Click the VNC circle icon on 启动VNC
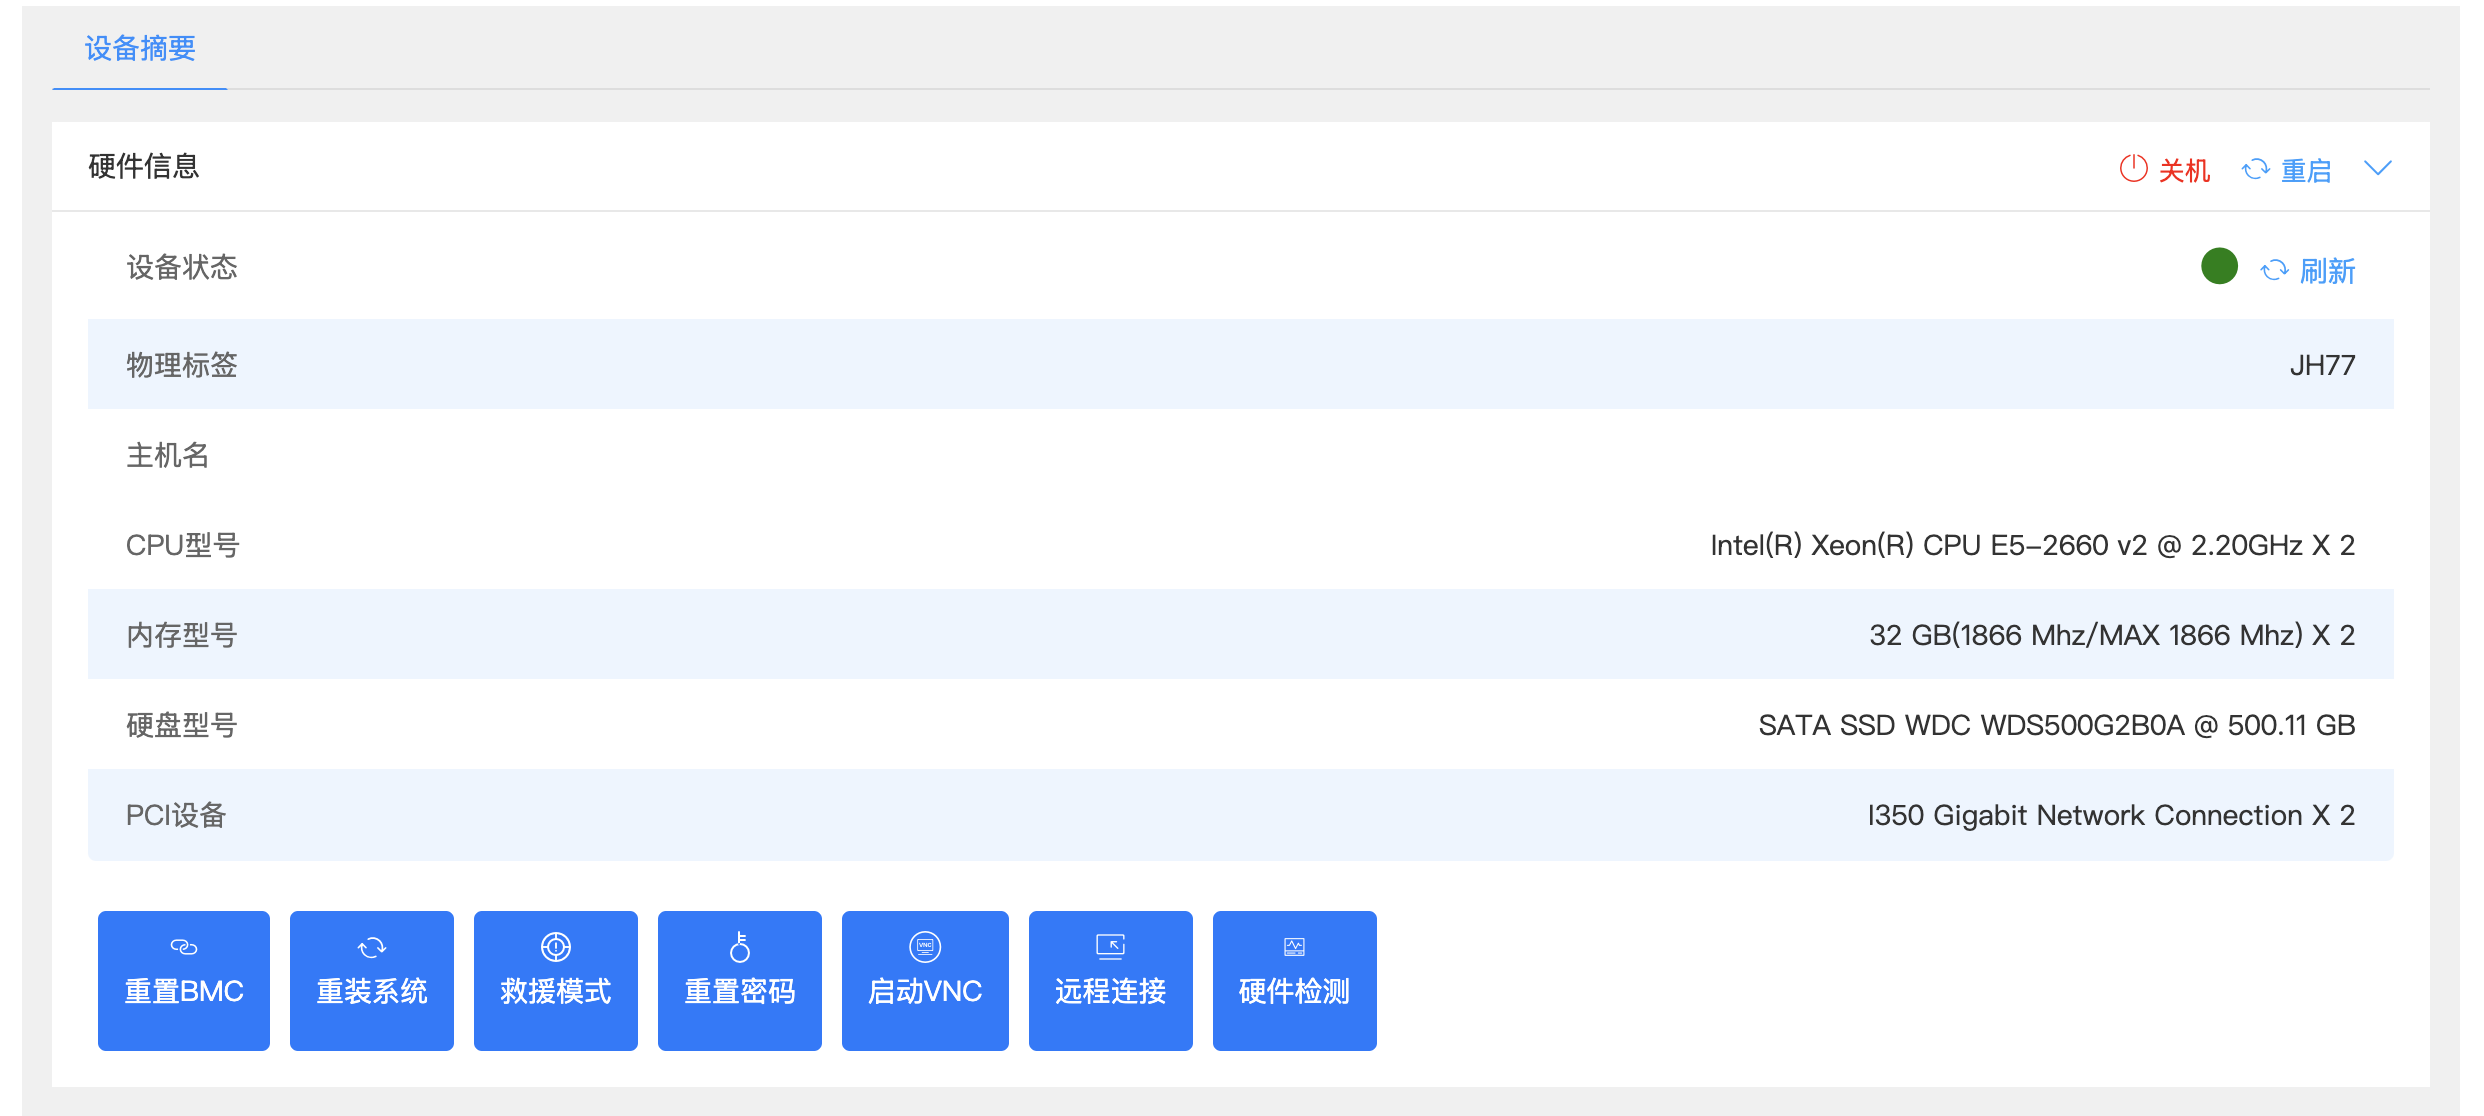 (x=925, y=946)
